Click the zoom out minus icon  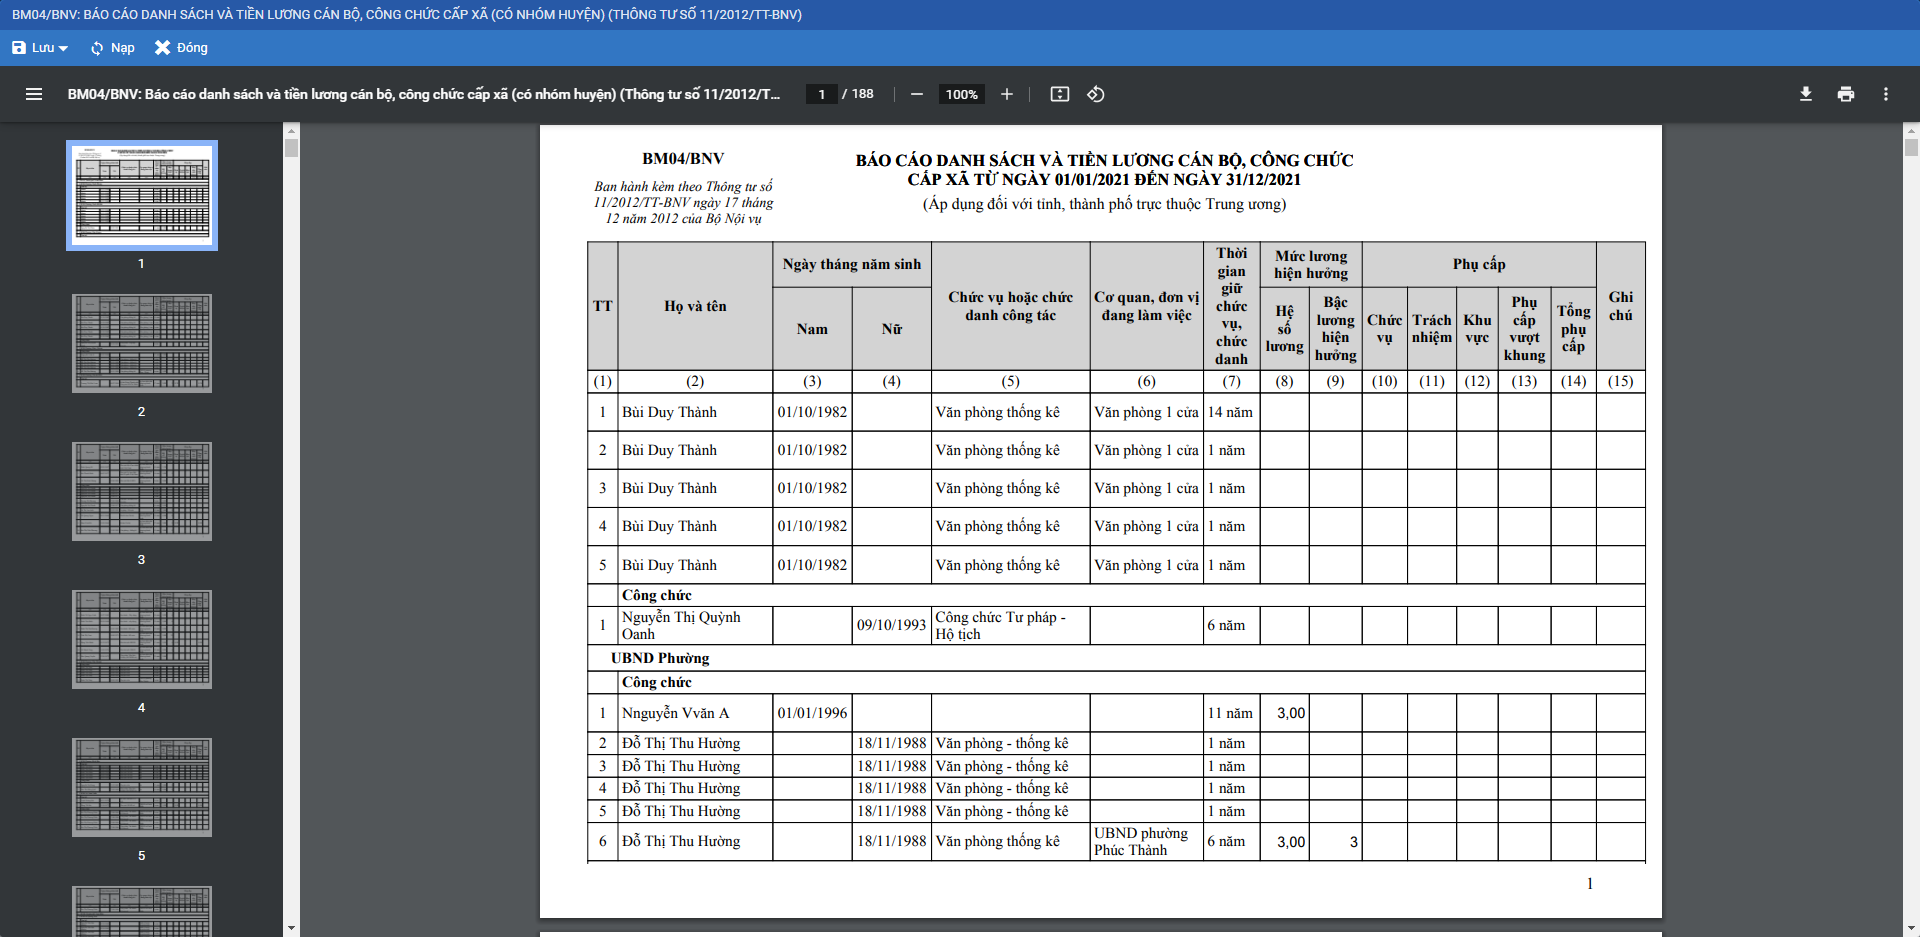pos(916,94)
